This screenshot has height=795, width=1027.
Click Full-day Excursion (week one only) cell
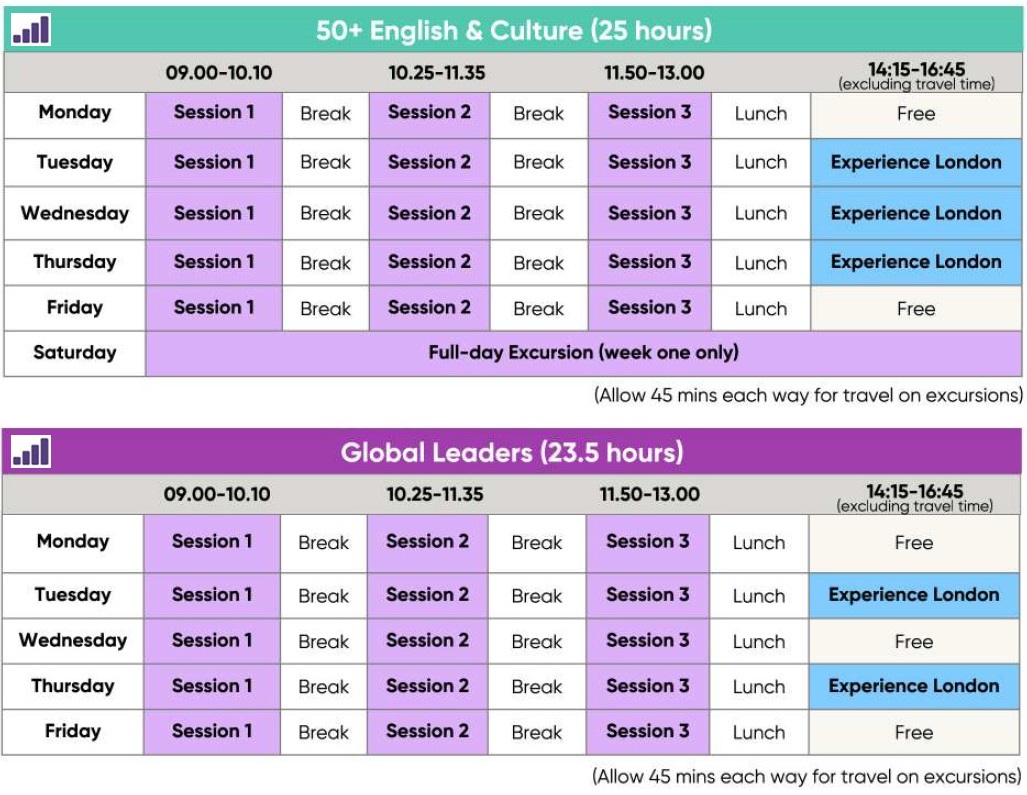(583, 353)
